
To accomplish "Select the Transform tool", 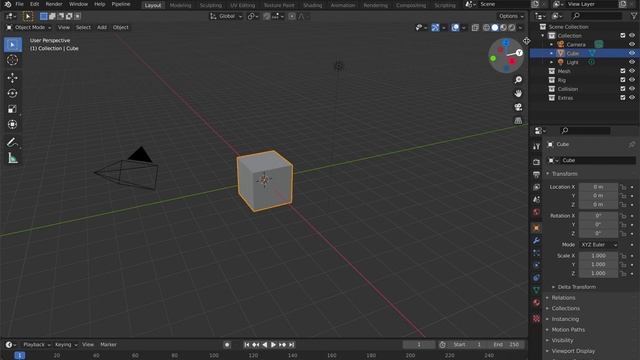I will [12, 124].
